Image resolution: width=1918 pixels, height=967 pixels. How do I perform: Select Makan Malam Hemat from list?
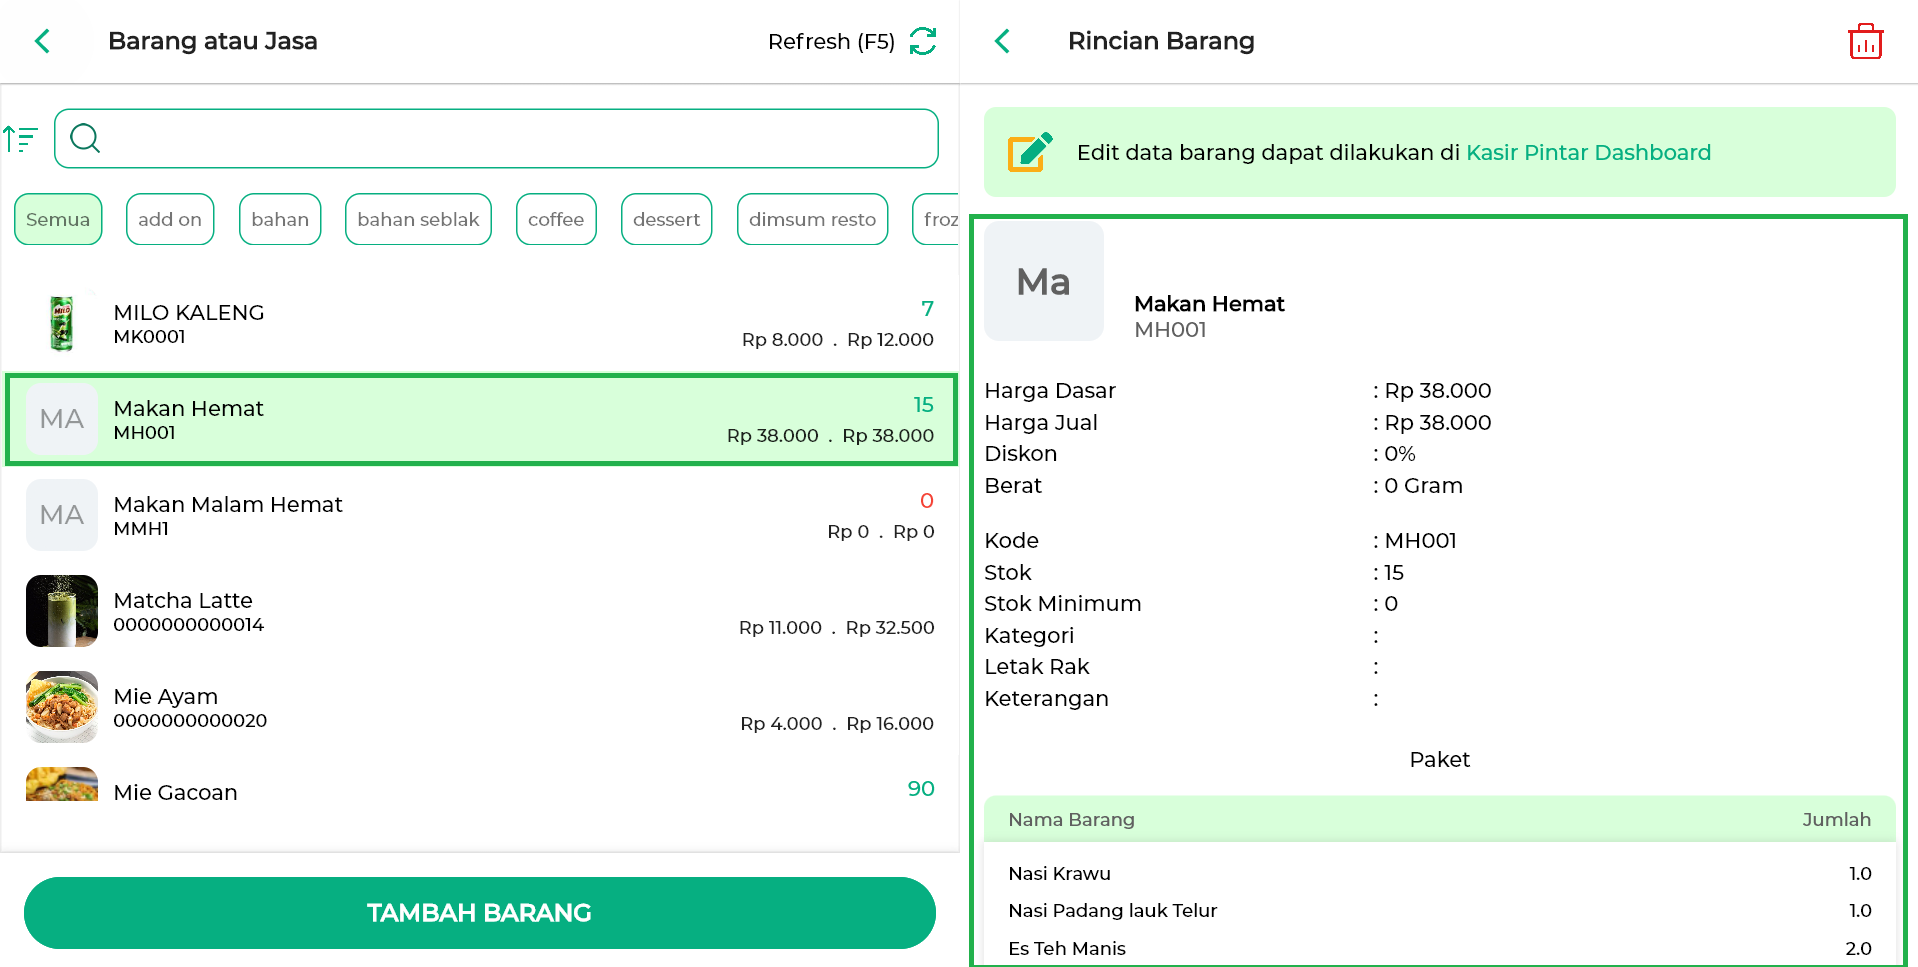point(480,515)
